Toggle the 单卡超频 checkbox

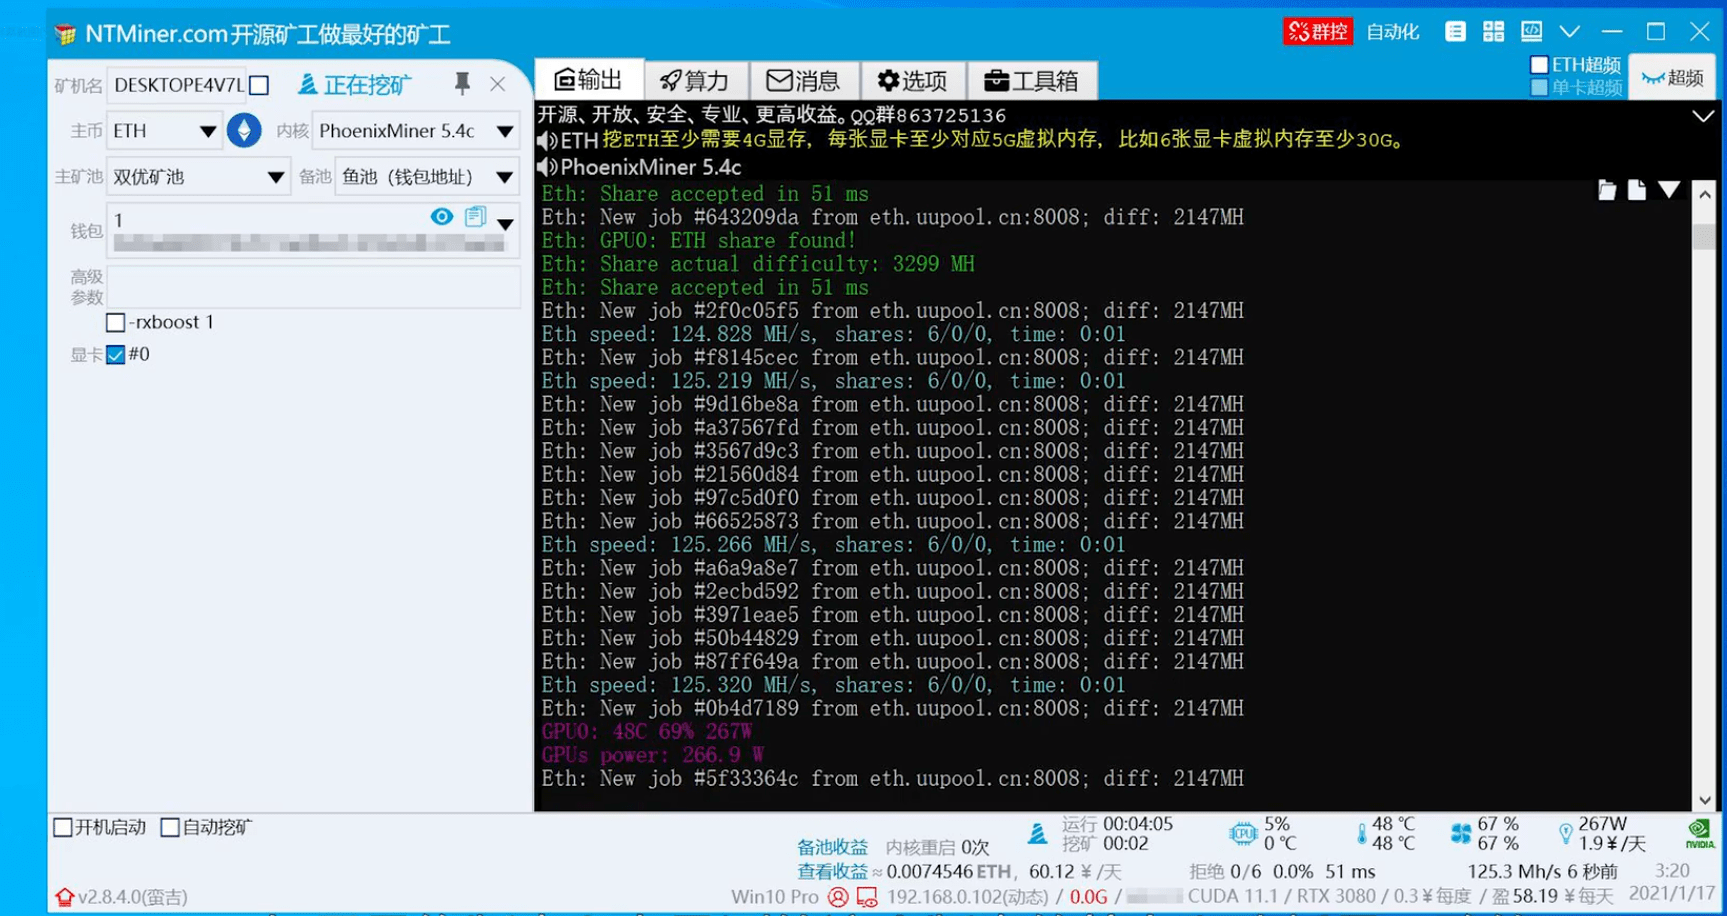1540,88
